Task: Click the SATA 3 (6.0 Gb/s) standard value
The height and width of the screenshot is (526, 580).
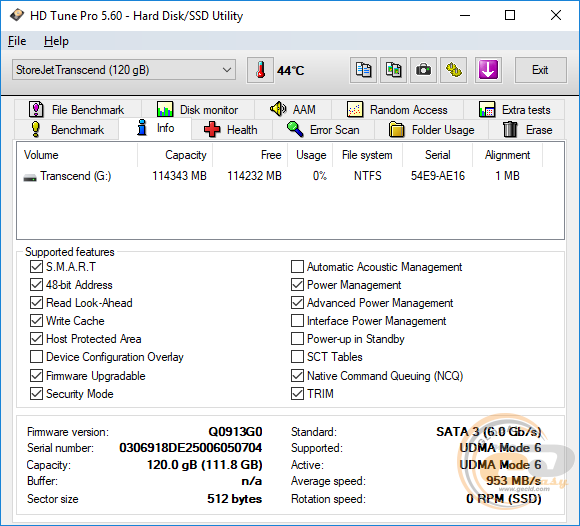Action: coord(489,432)
